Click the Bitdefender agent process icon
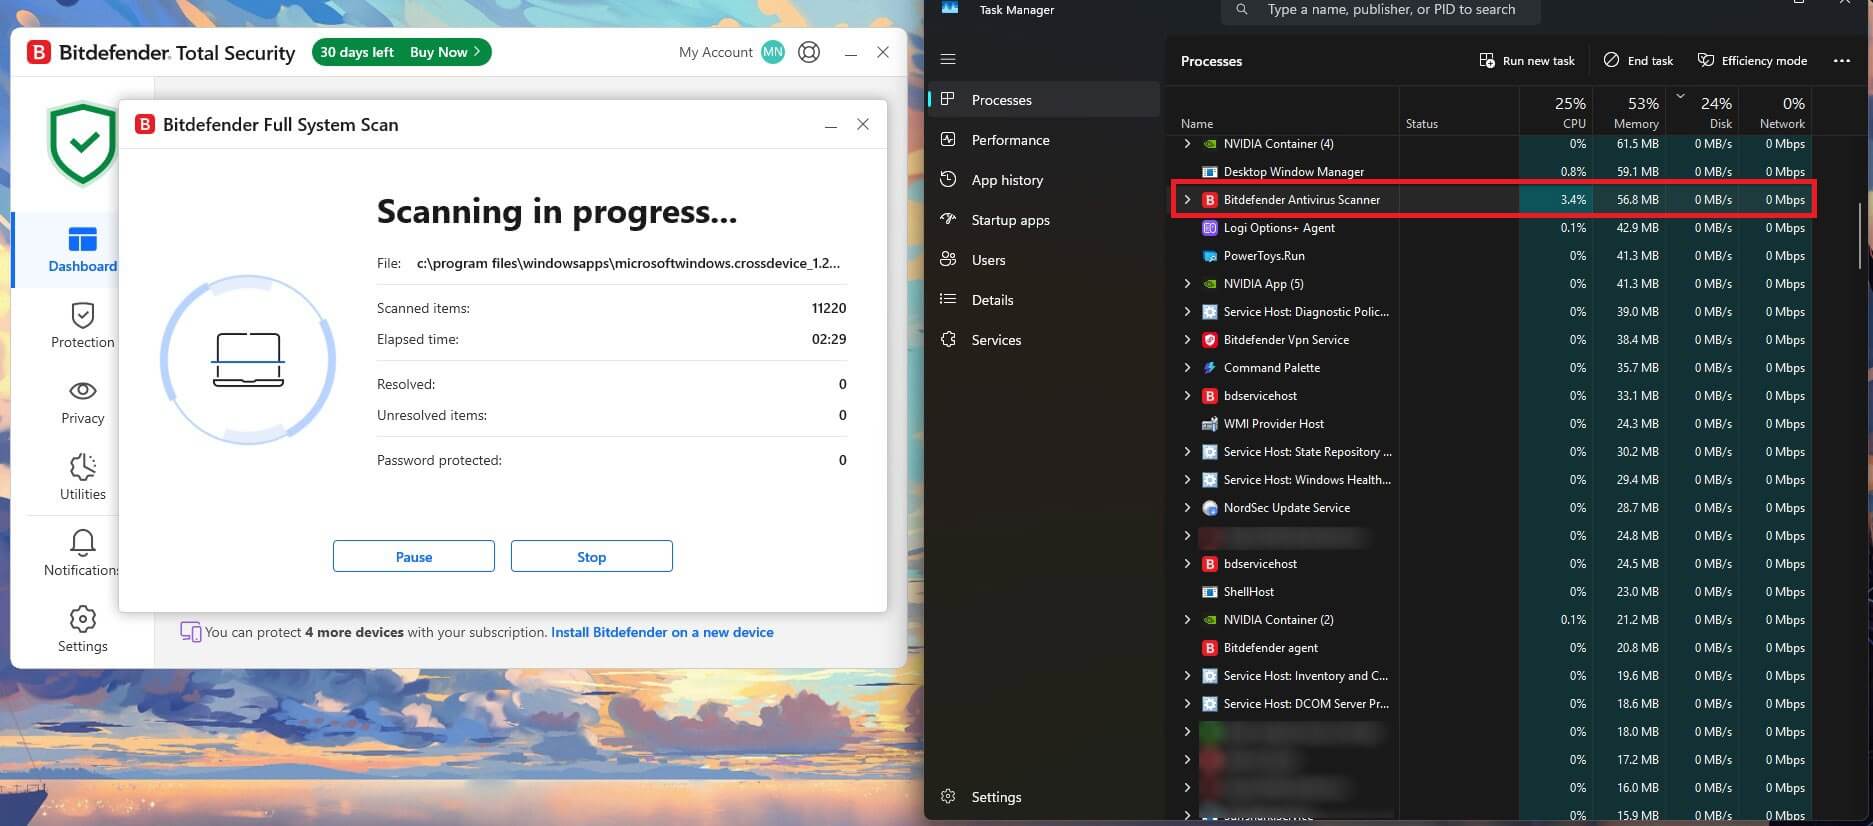 (1209, 648)
